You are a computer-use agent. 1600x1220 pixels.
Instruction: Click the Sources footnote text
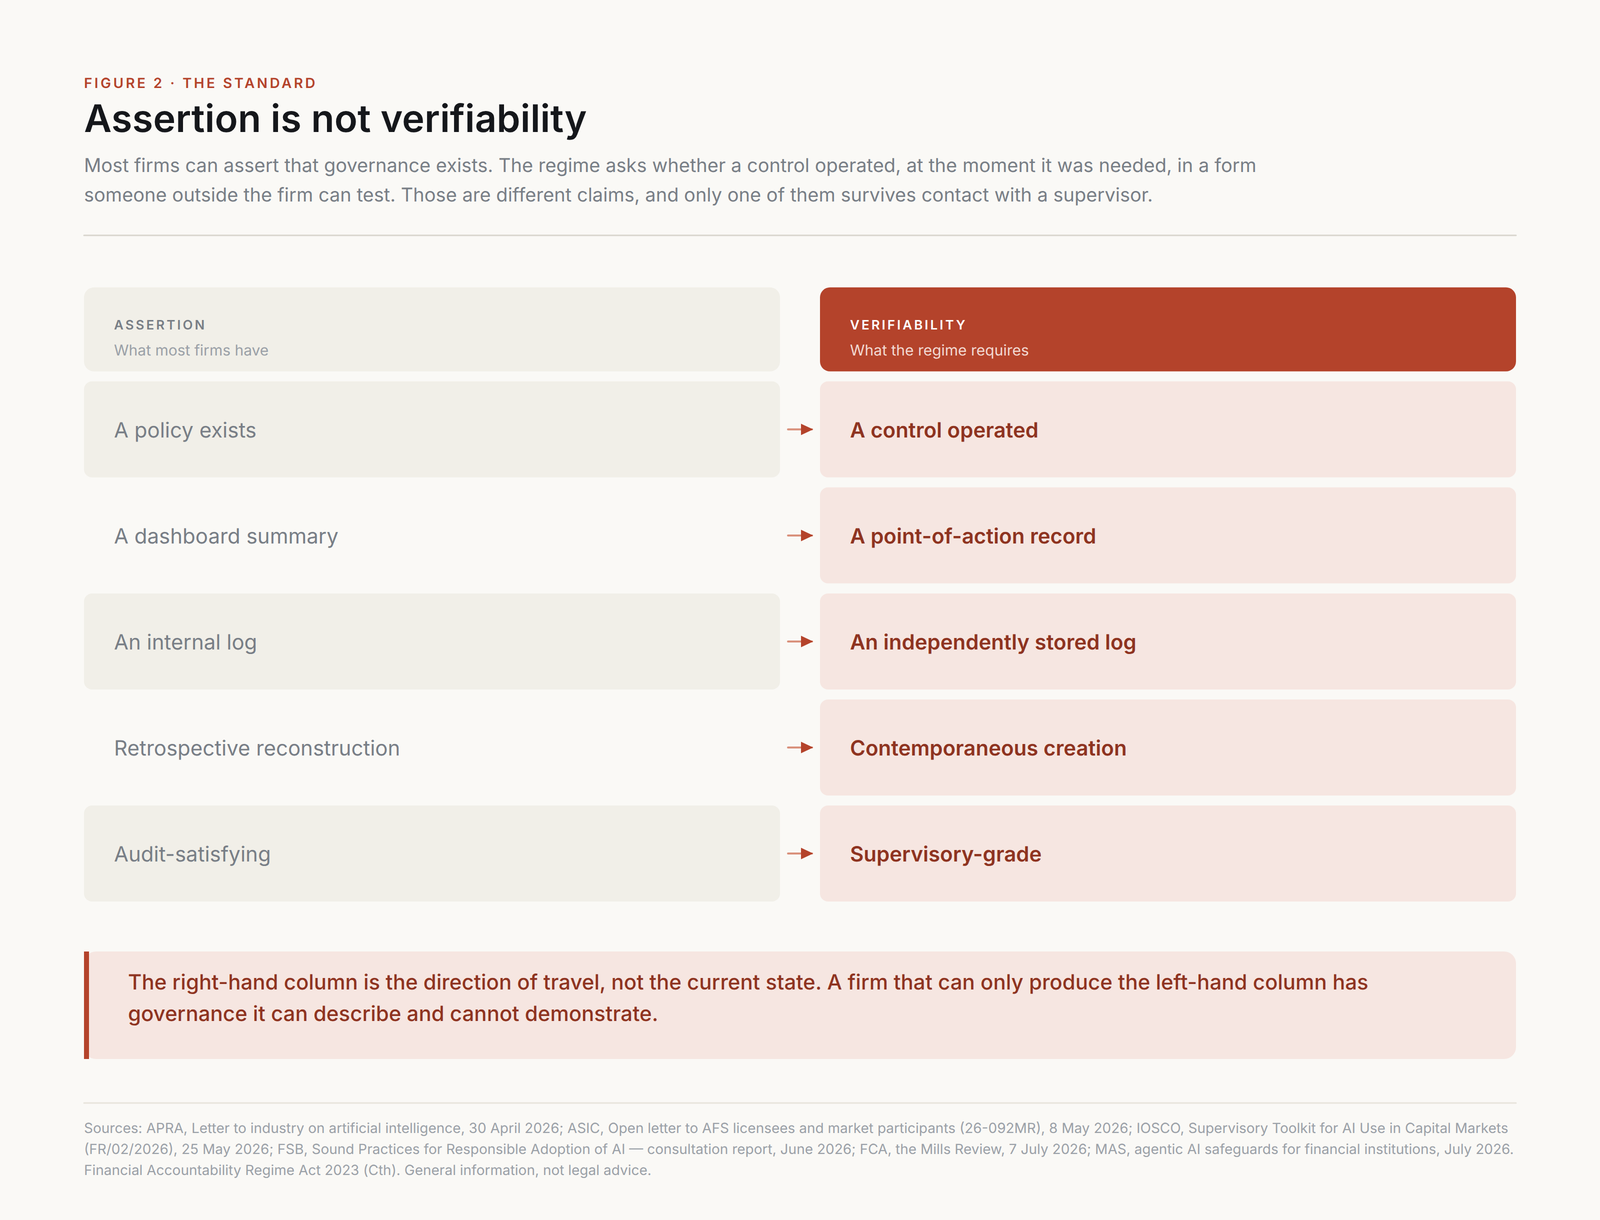click(x=799, y=1149)
